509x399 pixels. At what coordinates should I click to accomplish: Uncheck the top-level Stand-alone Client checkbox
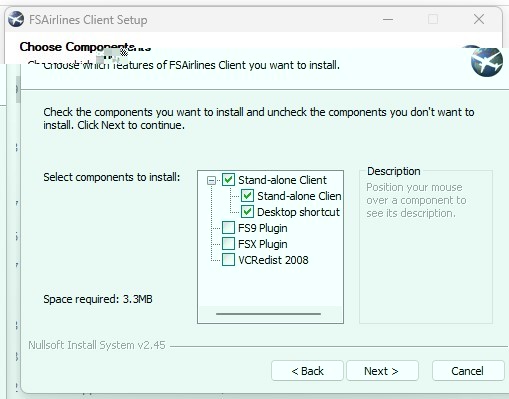(x=228, y=180)
